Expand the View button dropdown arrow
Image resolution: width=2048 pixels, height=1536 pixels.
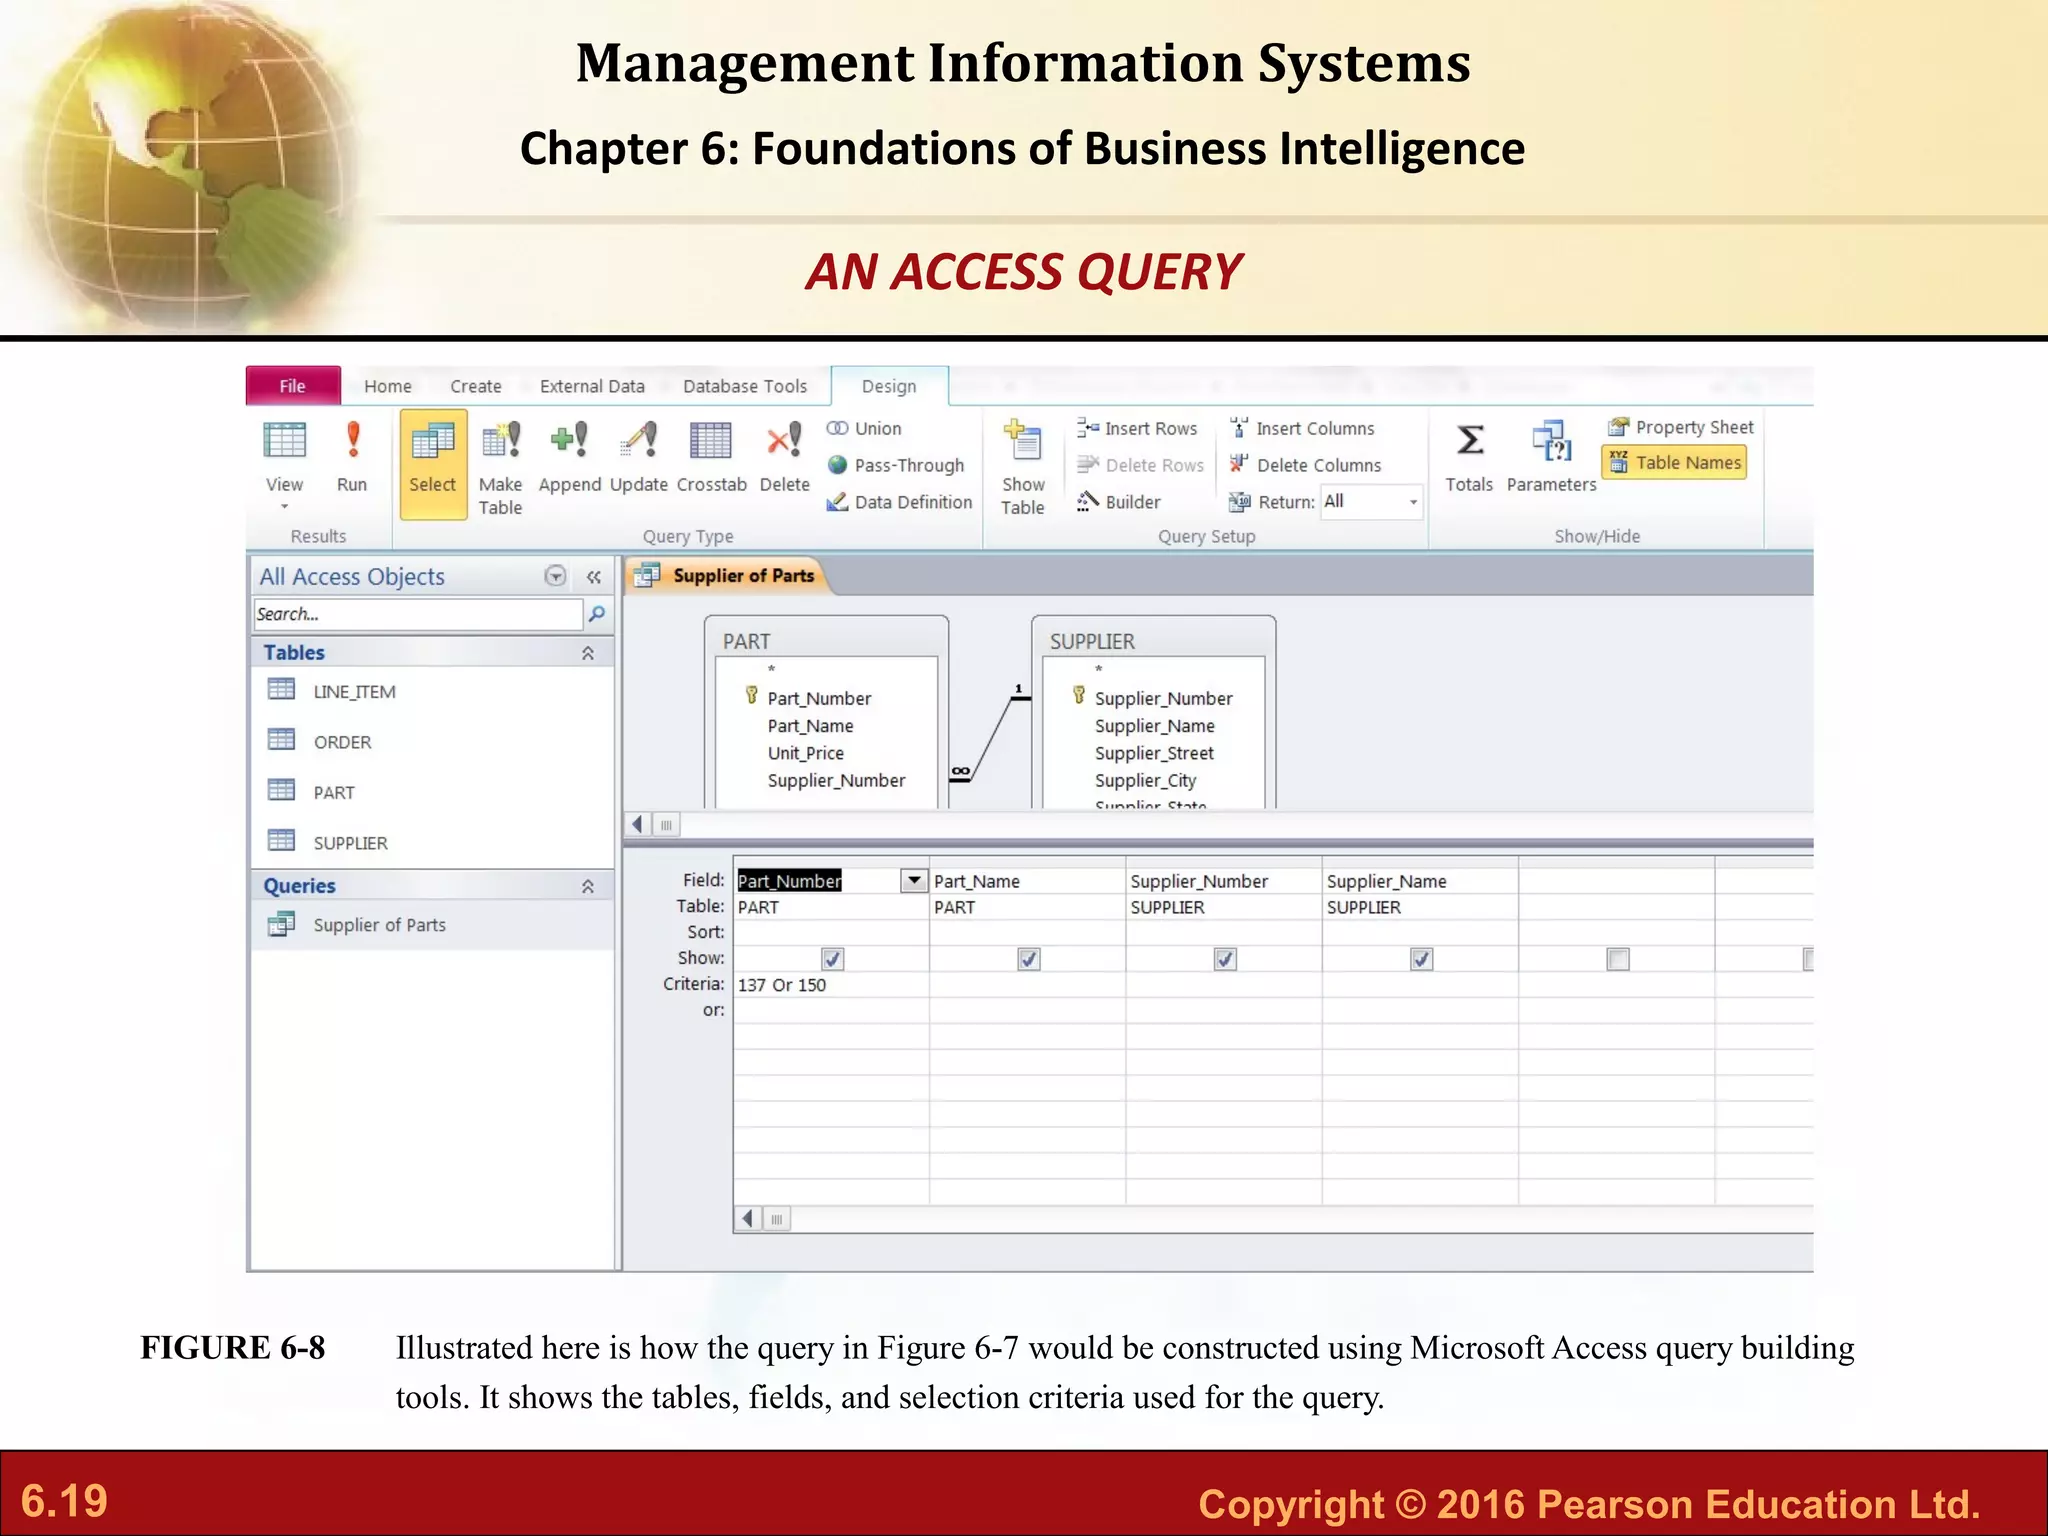tap(285, 507)
